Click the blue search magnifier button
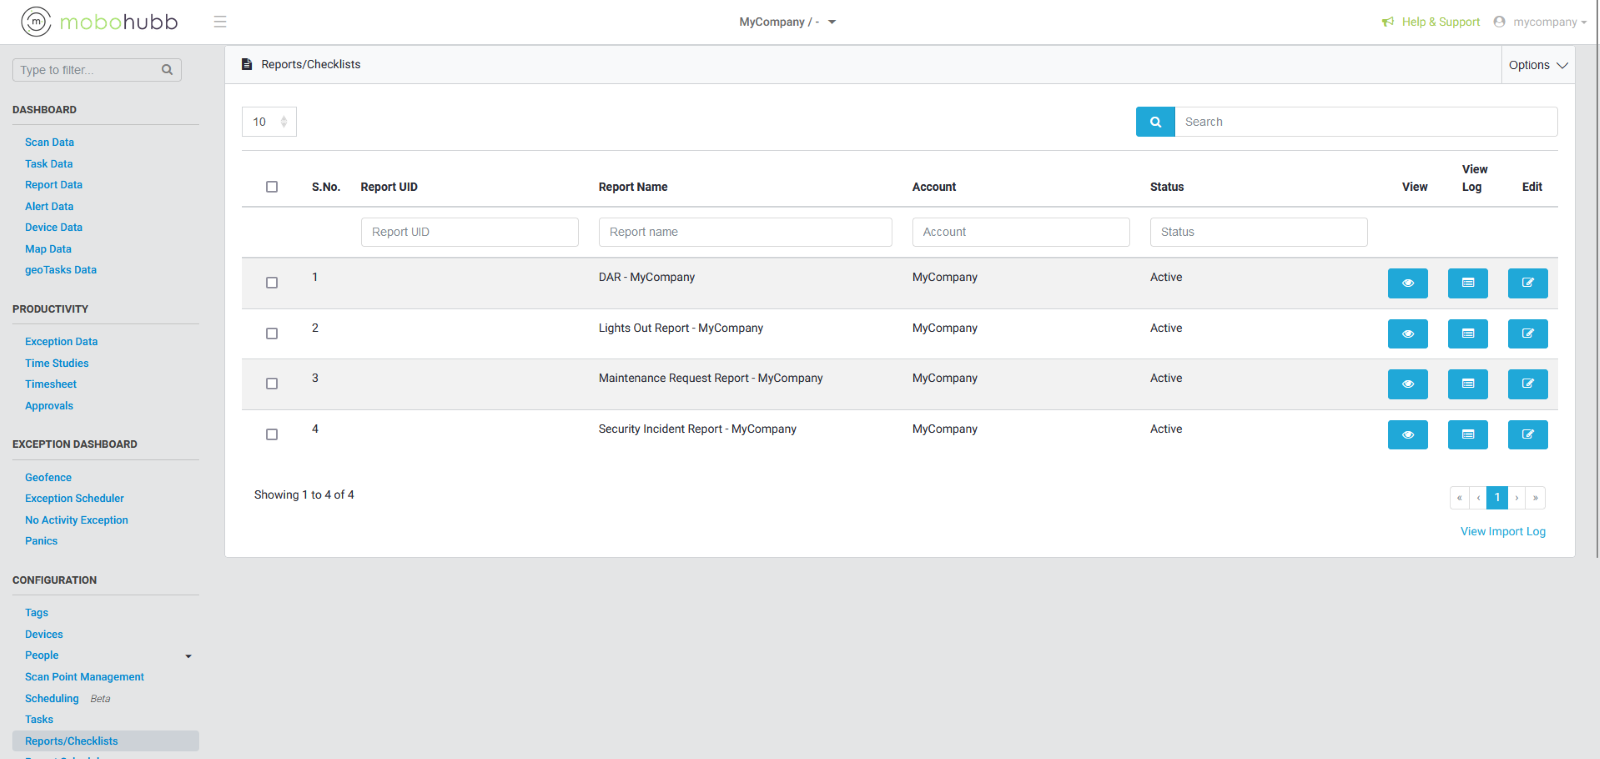 point(1155,122)
